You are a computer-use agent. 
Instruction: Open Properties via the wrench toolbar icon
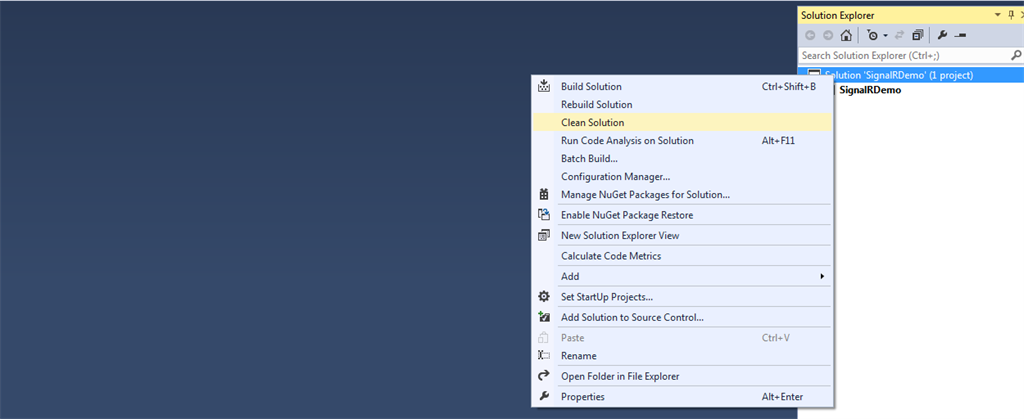click(942, 35)
